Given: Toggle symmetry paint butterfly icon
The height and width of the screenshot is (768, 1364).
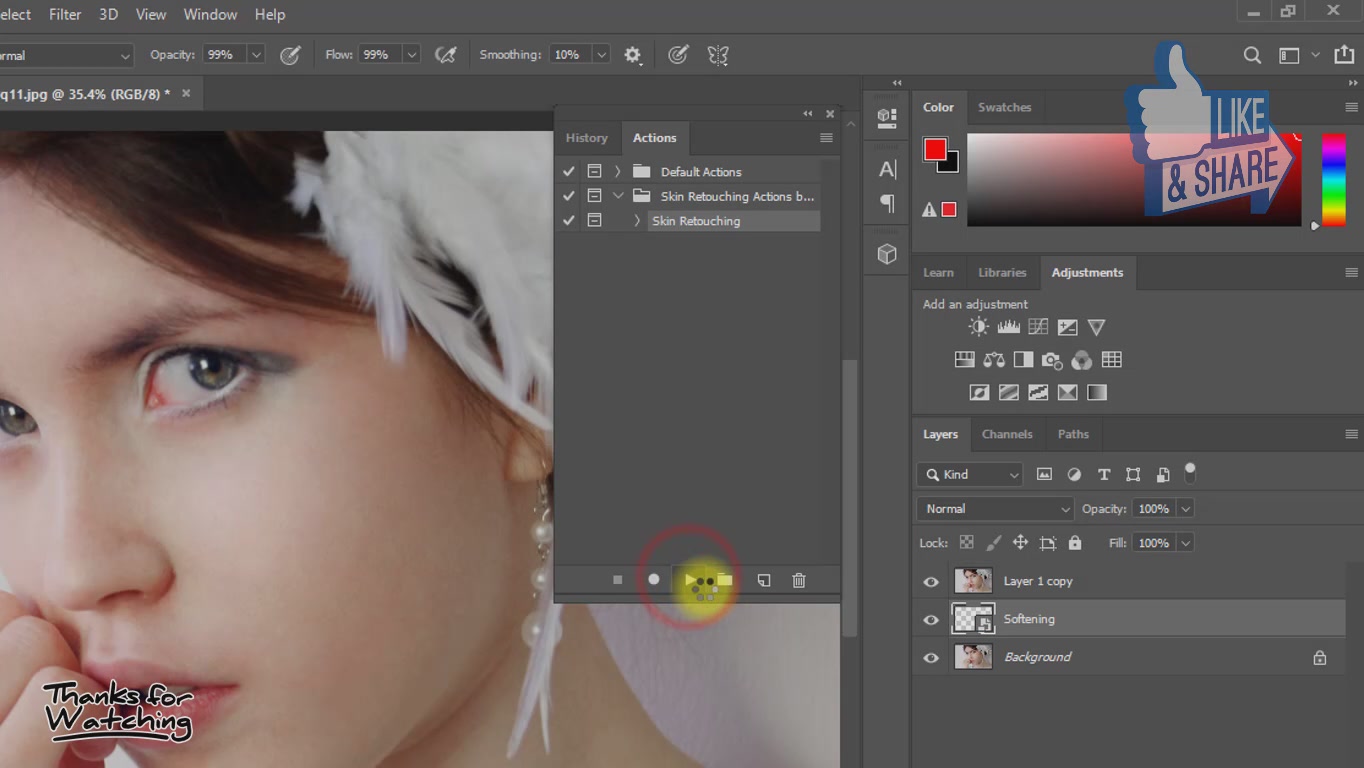Looking at the screenshot, I should pyautogui.click(x=717, y=55).
